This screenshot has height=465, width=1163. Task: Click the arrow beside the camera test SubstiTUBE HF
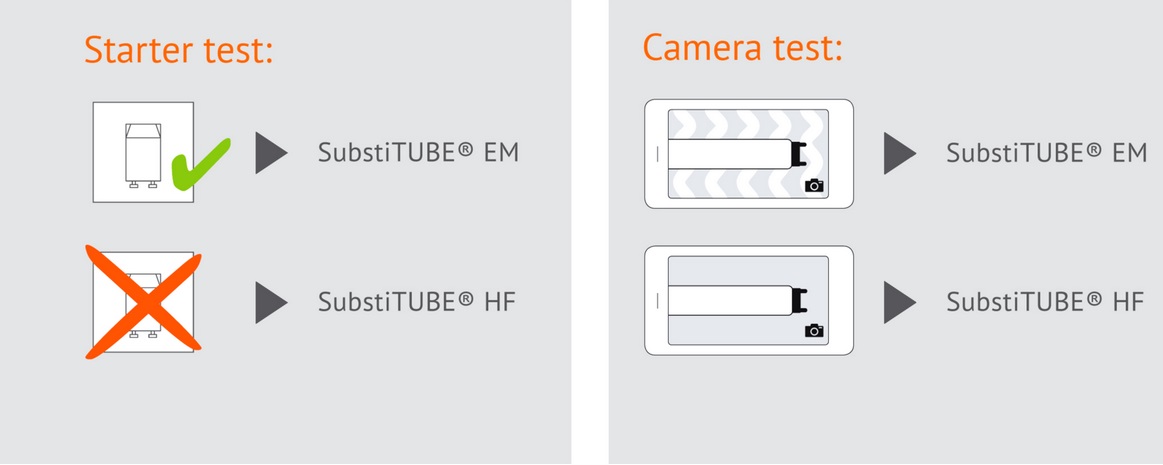(x=898, y=301)
